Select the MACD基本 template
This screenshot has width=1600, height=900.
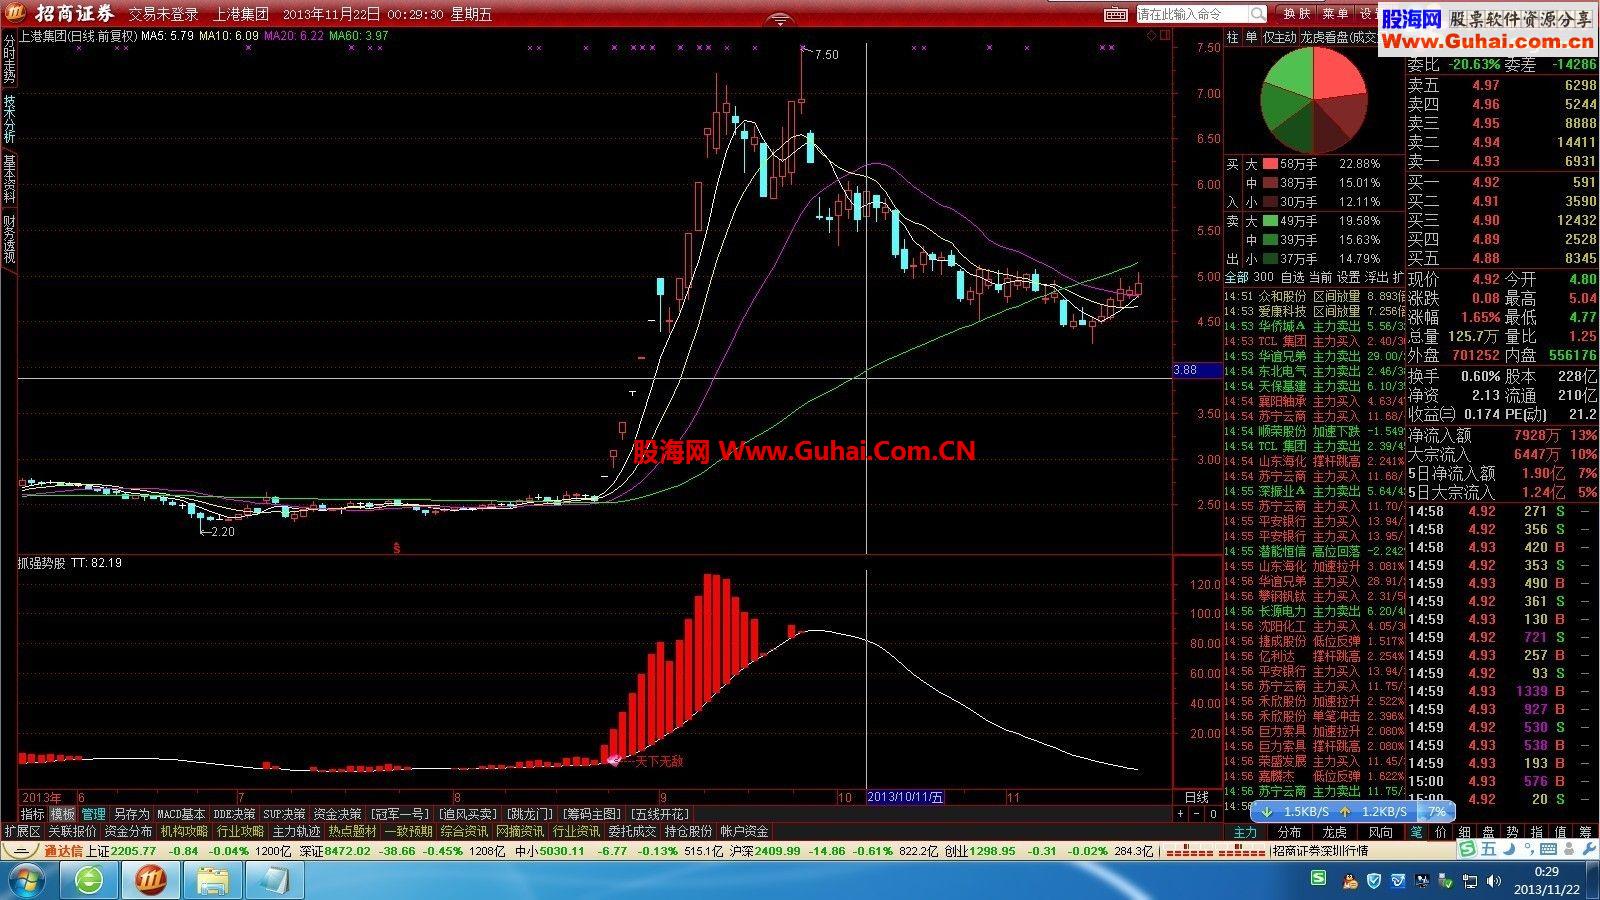pos(181,814)
